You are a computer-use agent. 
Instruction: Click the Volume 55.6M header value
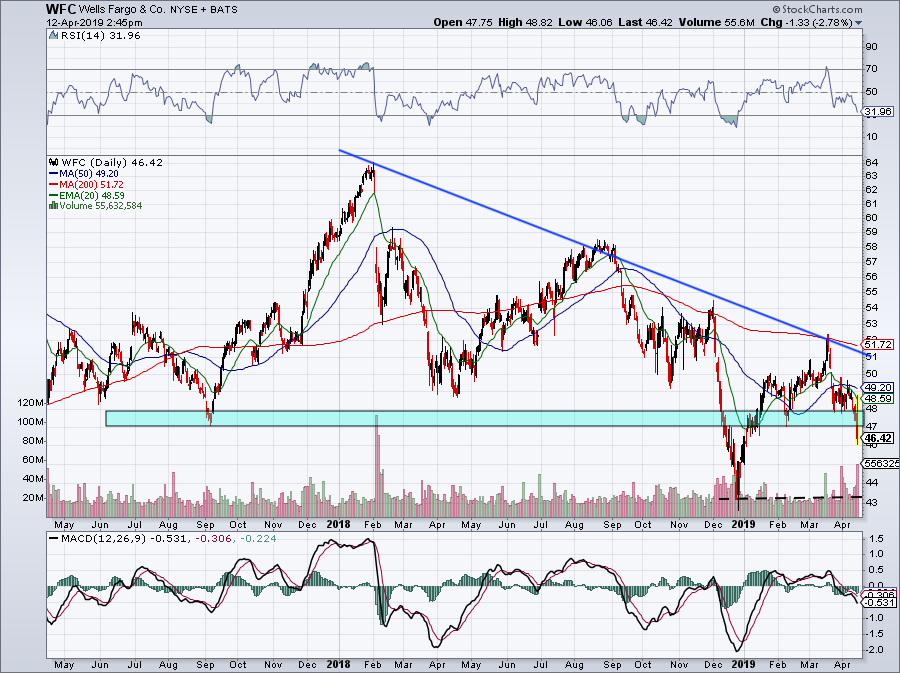click(x=717, y=22)
